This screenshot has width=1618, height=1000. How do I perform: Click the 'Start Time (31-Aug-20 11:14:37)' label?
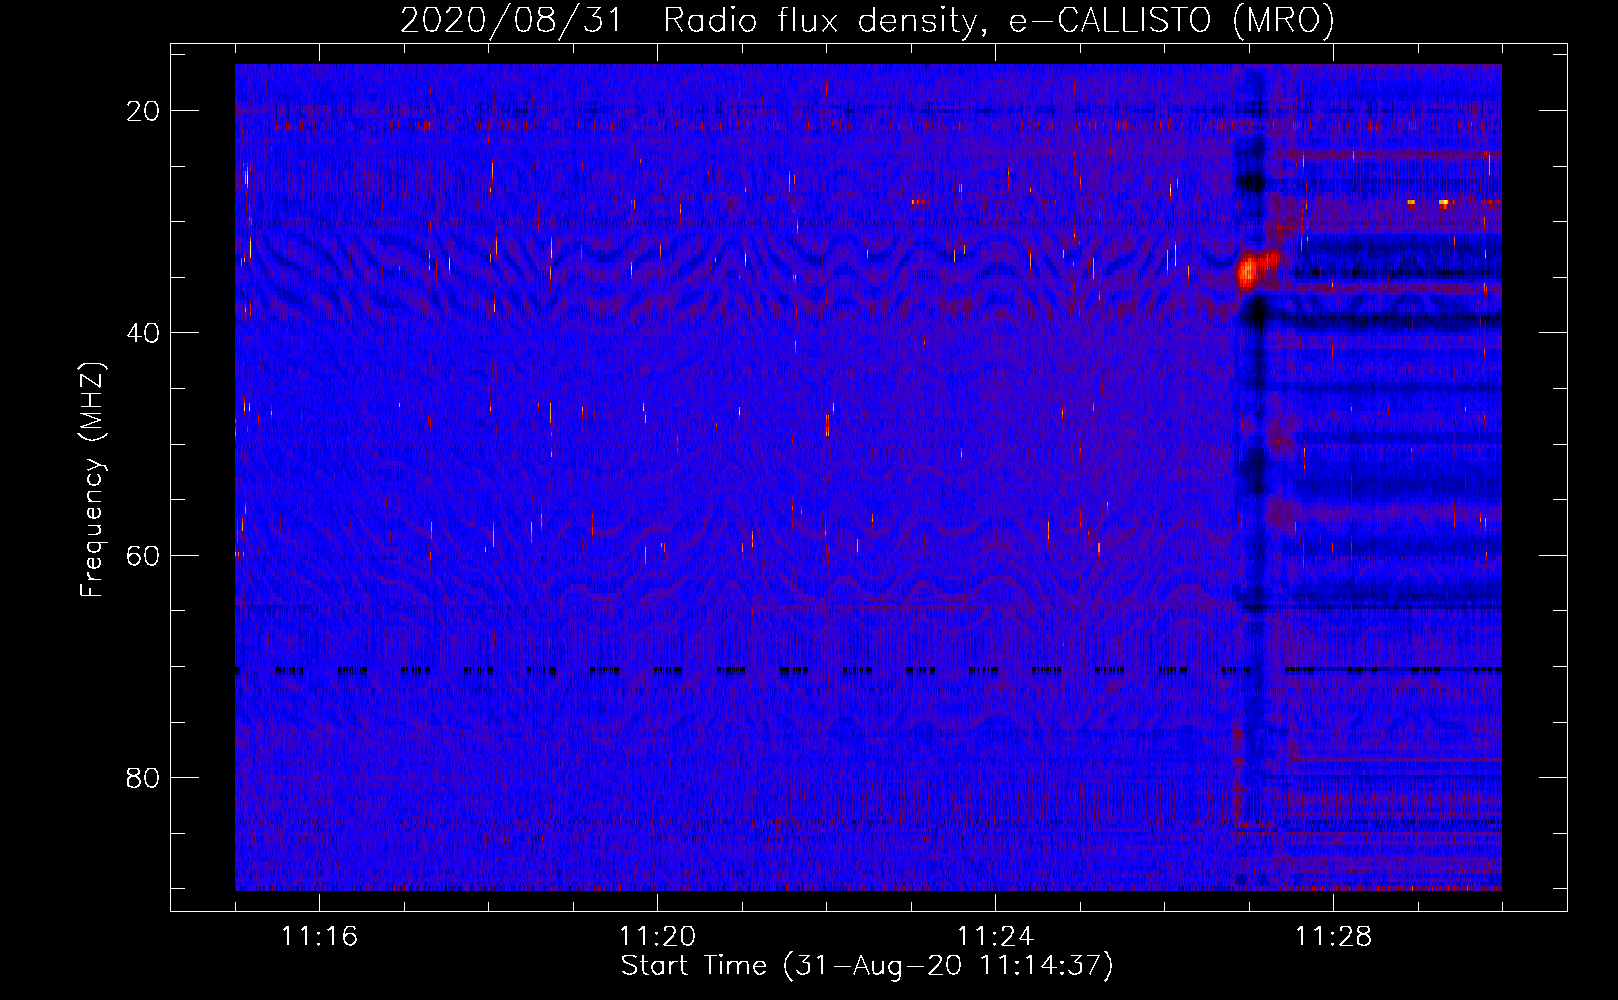(867, 966)
